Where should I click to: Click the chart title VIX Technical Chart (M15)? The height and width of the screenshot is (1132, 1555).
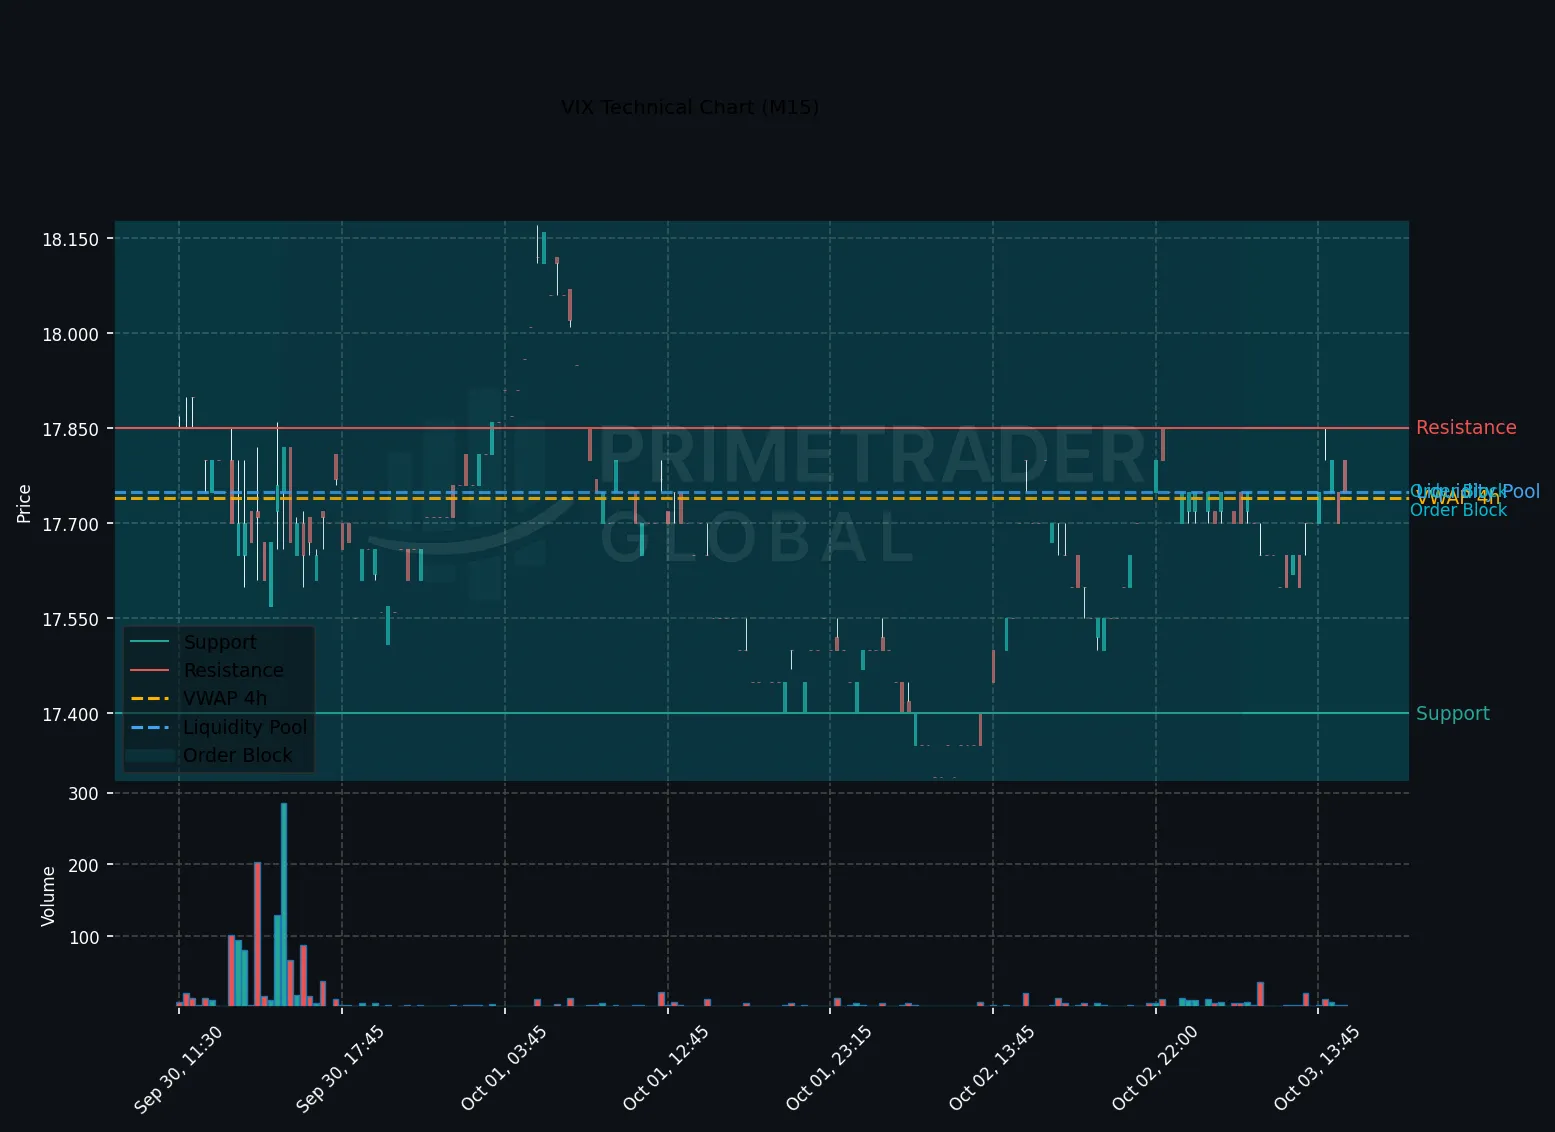690,107
